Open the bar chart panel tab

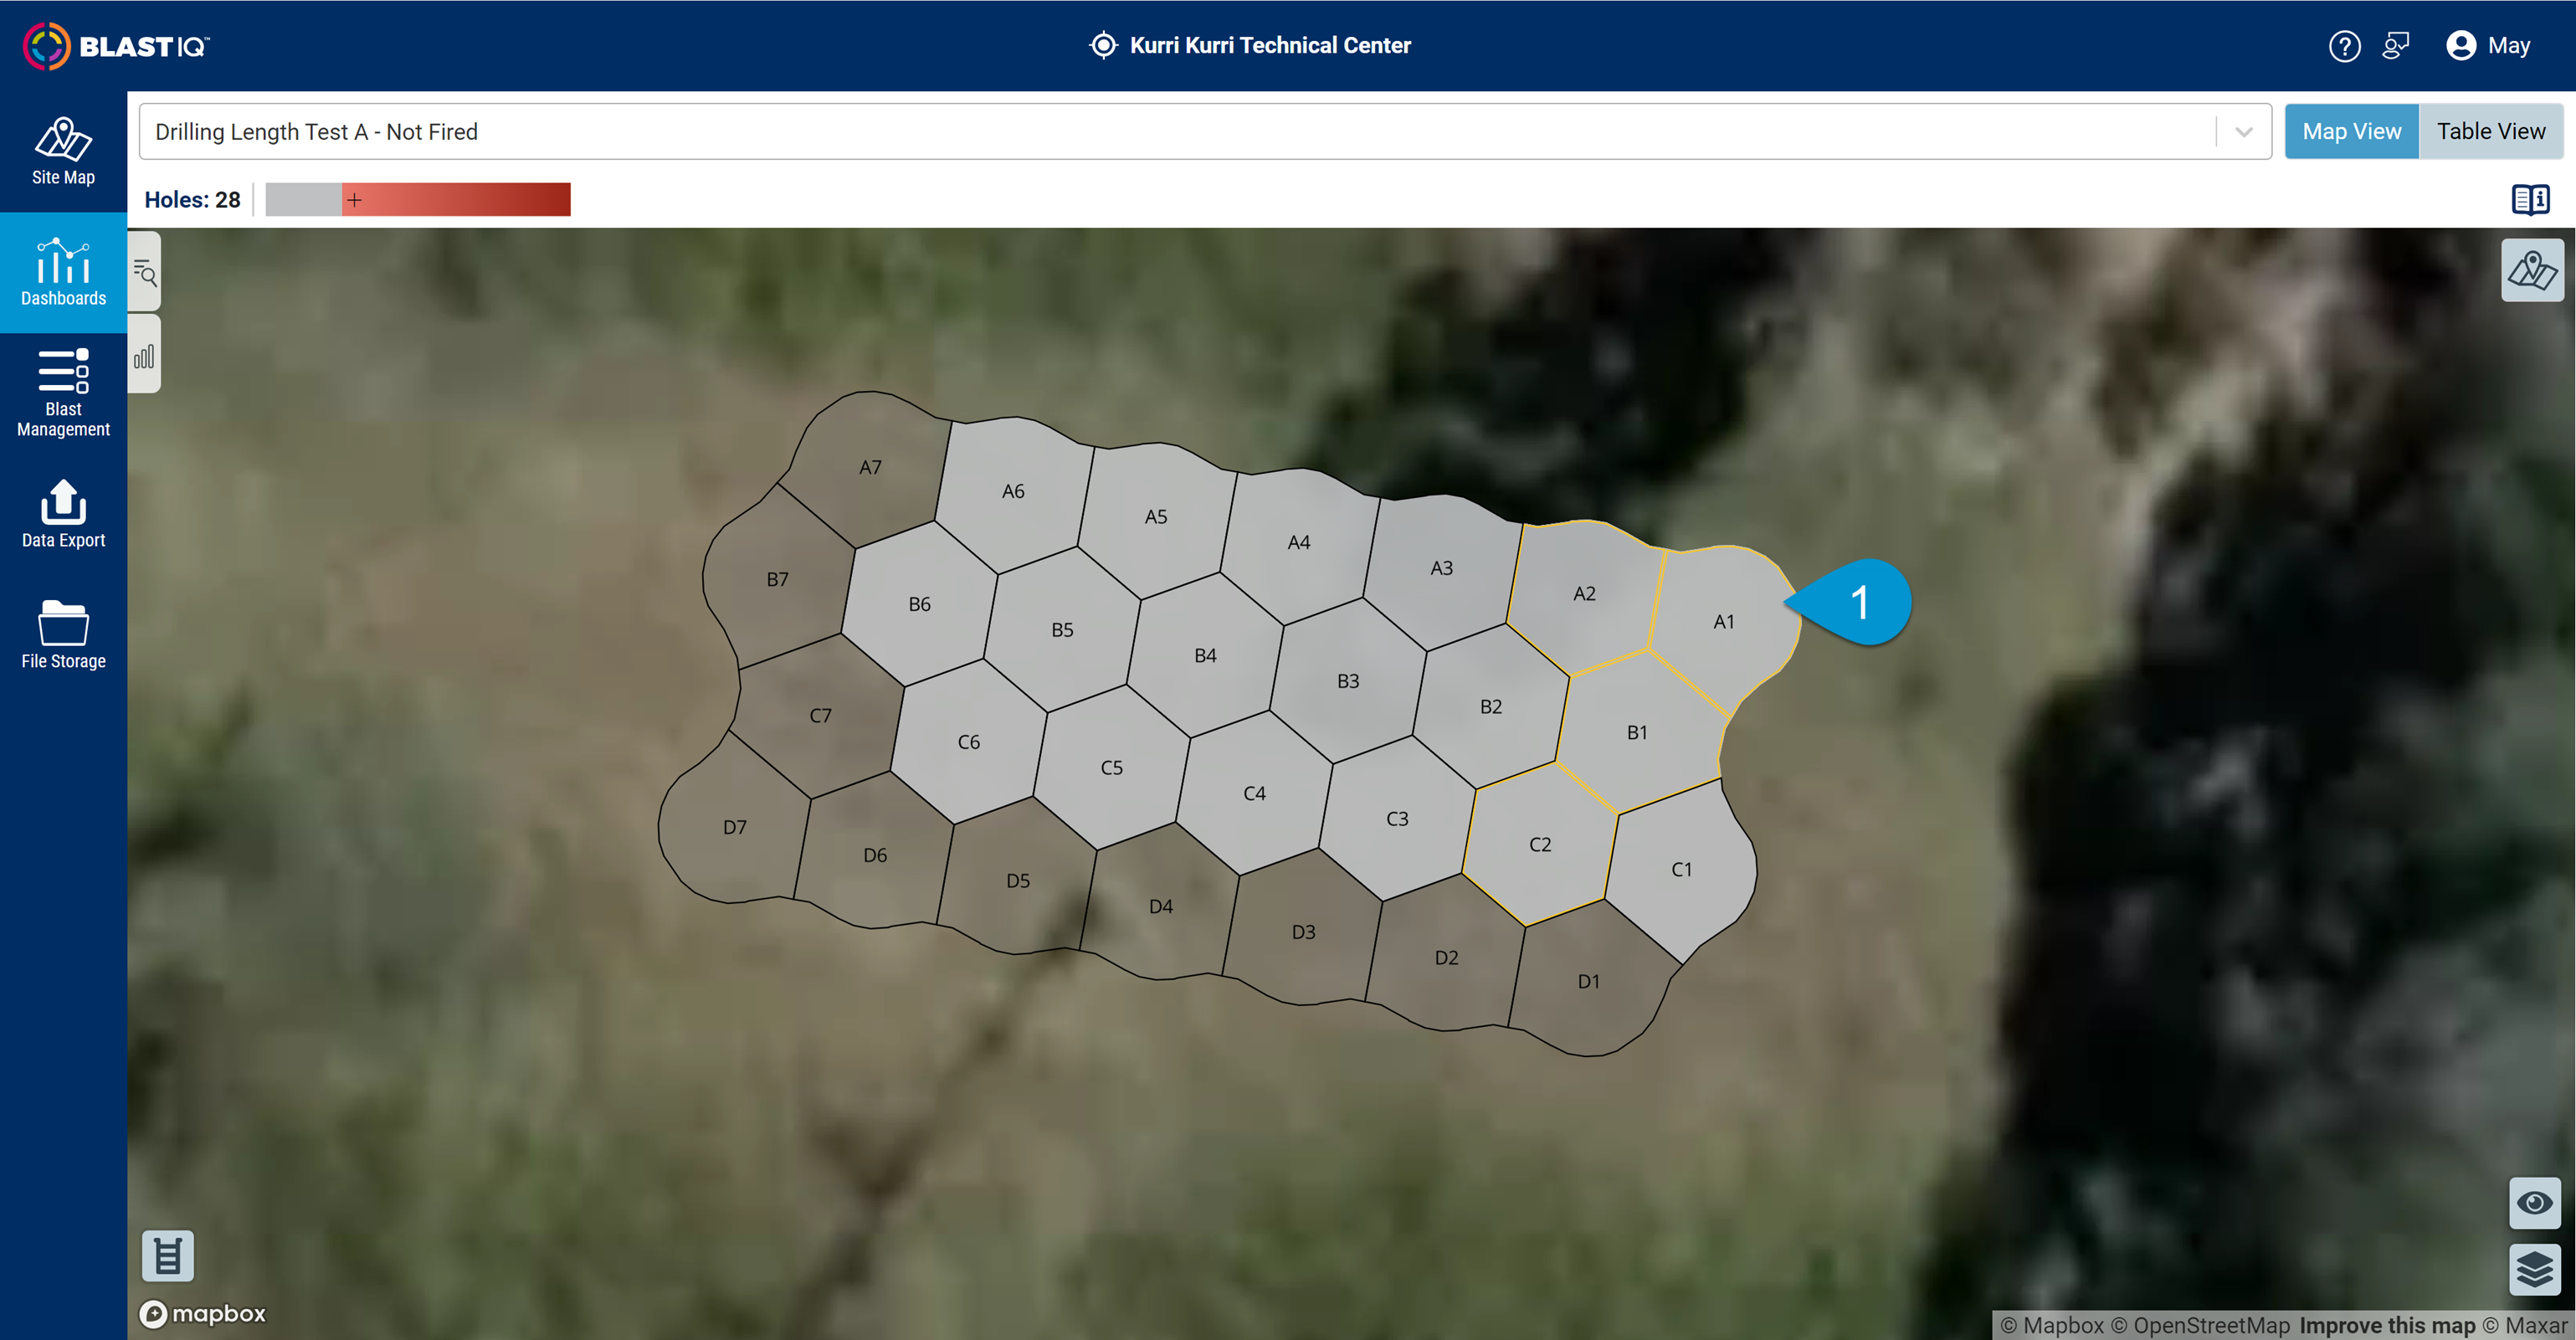coord(144,355)
